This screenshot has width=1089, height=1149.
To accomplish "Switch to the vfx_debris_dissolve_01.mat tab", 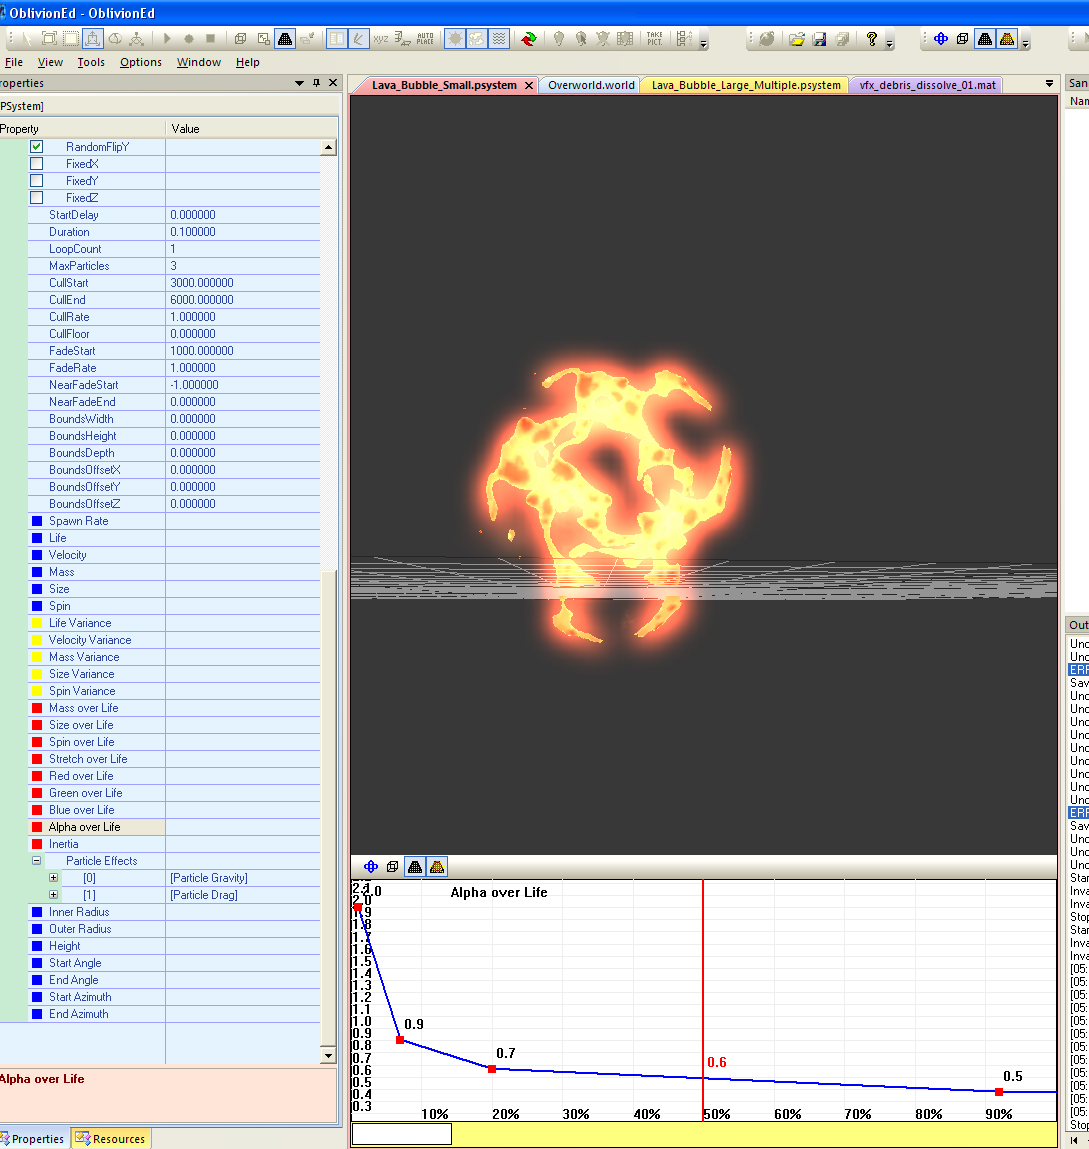I will 927,85.
